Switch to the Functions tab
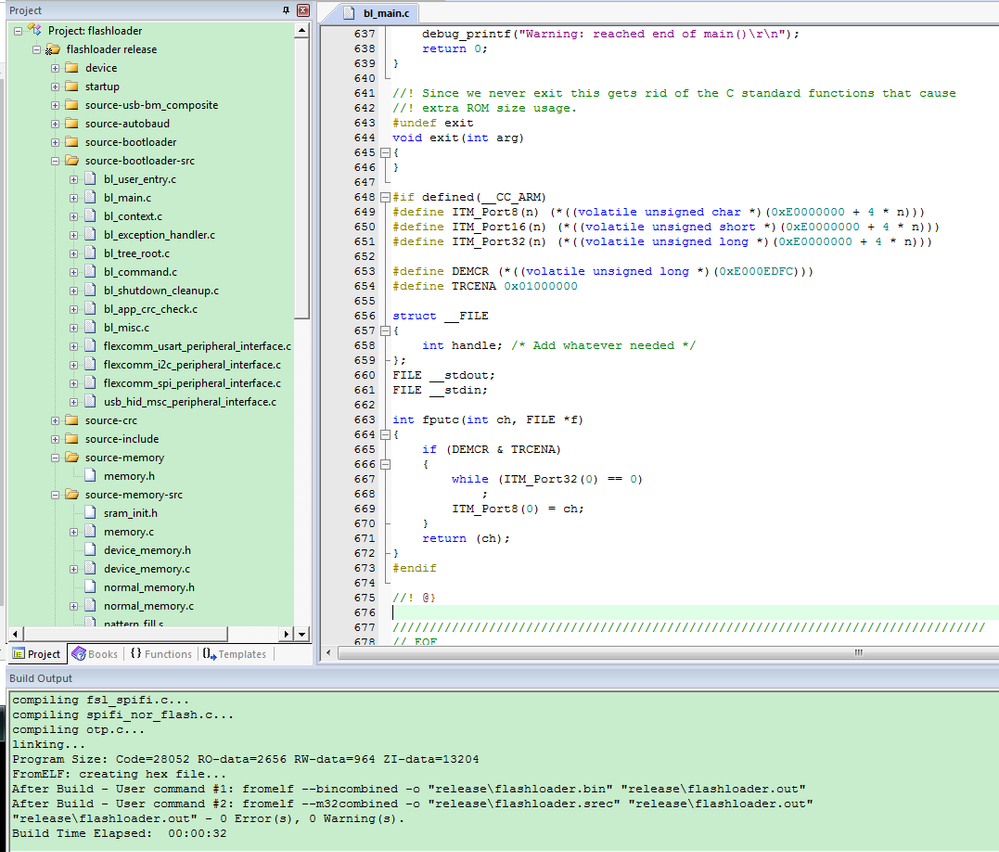This screenshot has width=999, height=852. click(161, 654)
